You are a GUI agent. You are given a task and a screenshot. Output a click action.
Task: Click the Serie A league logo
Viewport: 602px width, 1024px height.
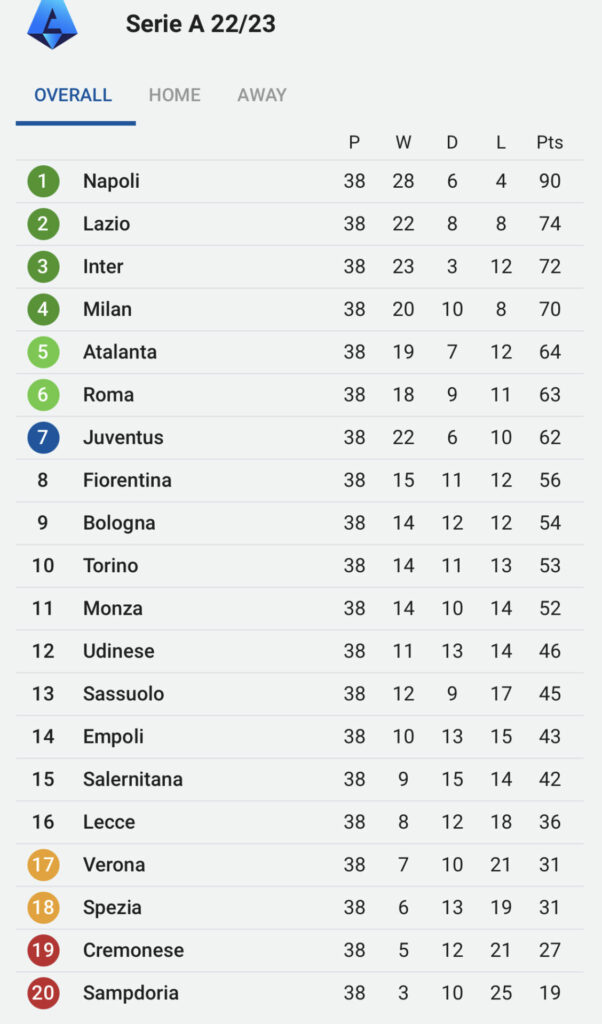point(52,24)
